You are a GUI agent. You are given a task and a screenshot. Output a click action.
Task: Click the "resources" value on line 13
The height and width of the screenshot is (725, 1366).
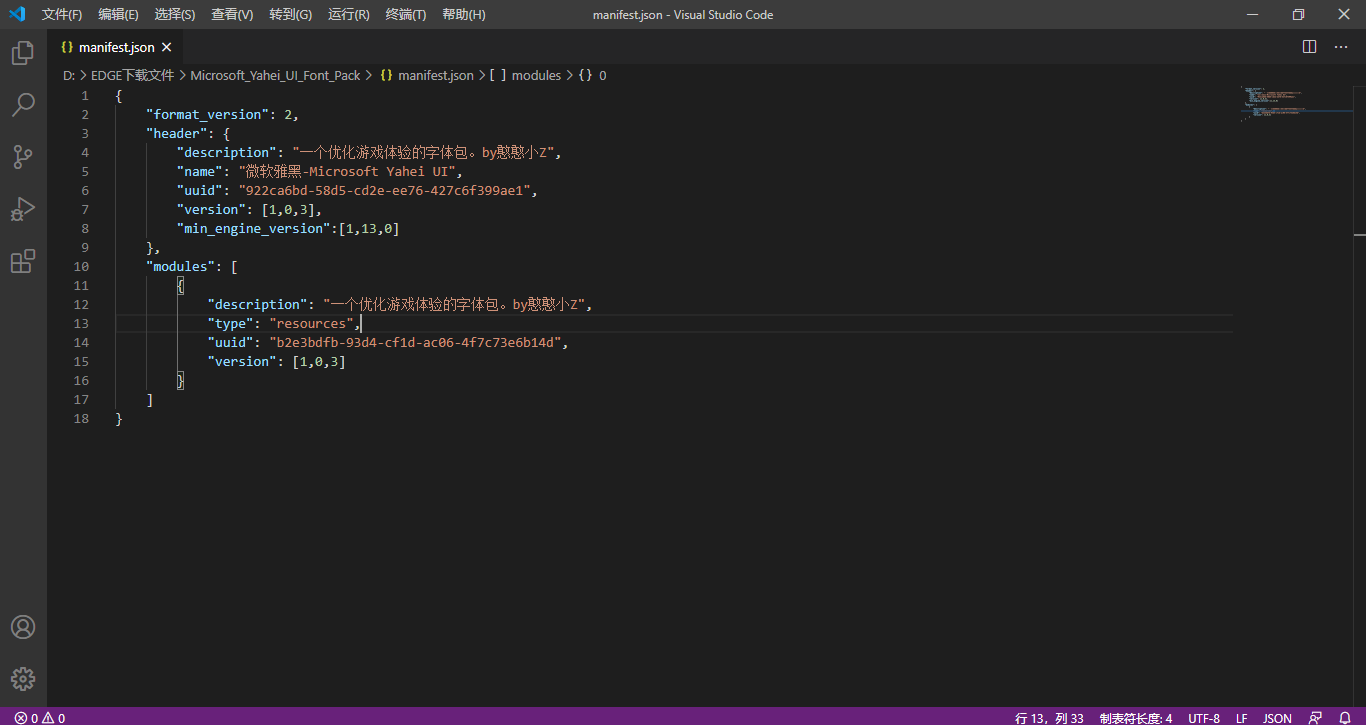pyautogui.click(x=311, y=323)
